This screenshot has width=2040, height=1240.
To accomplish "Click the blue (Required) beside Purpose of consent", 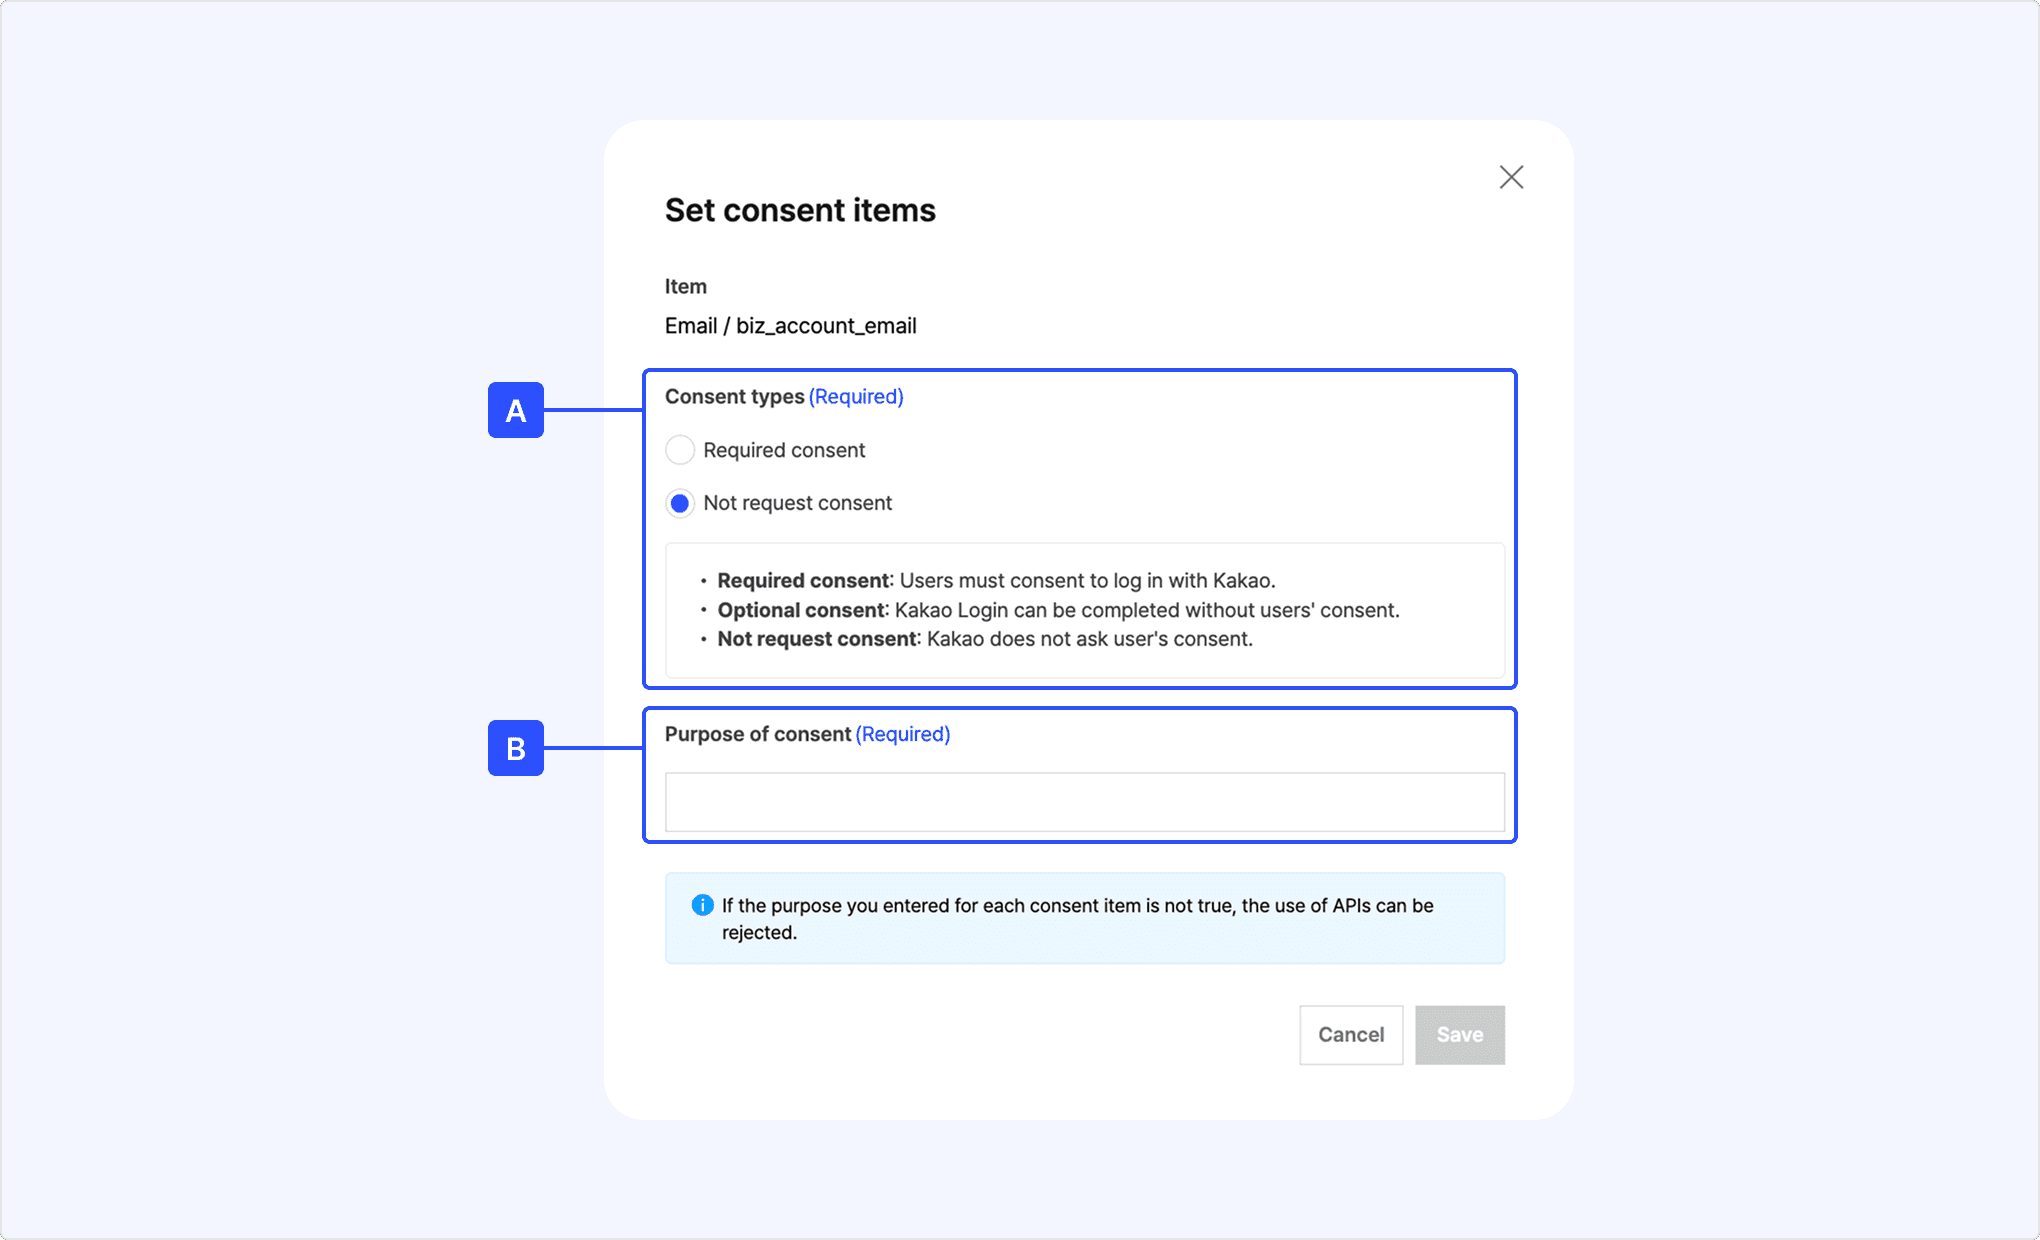I will pyautogui.click(x=903, y=734).
